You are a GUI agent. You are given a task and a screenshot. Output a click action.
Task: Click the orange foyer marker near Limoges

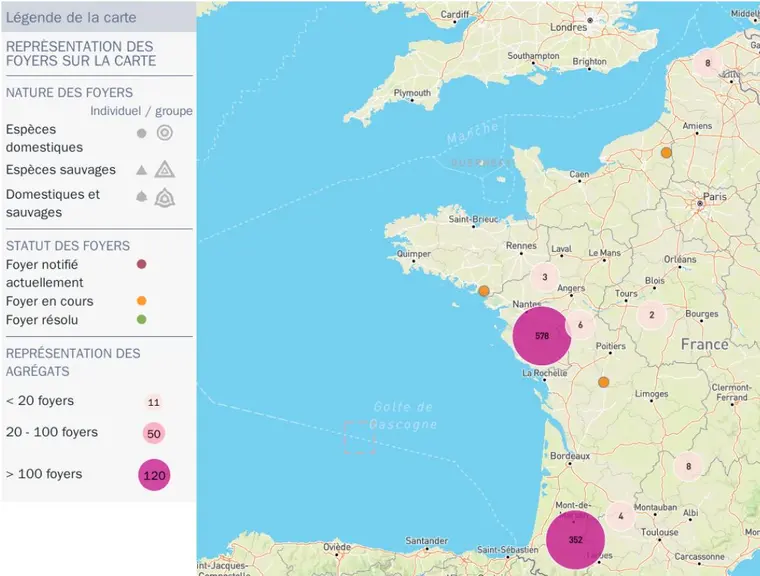(603, 382)
